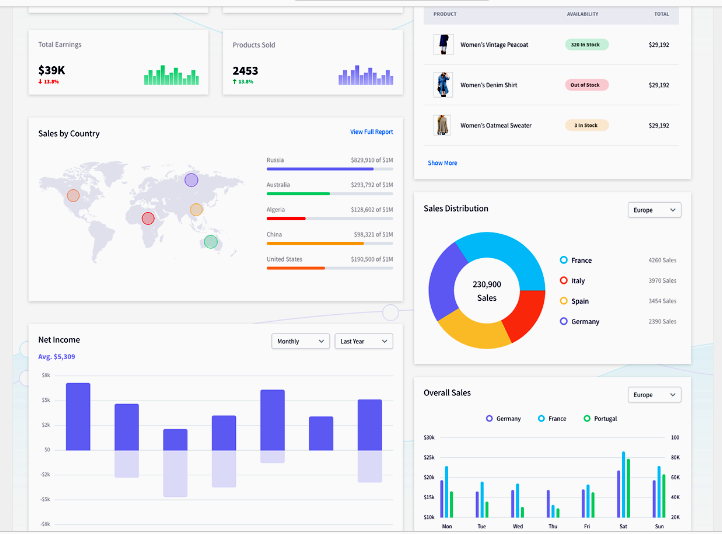Click the green up-trend indicator under 2453

[243, 82]
